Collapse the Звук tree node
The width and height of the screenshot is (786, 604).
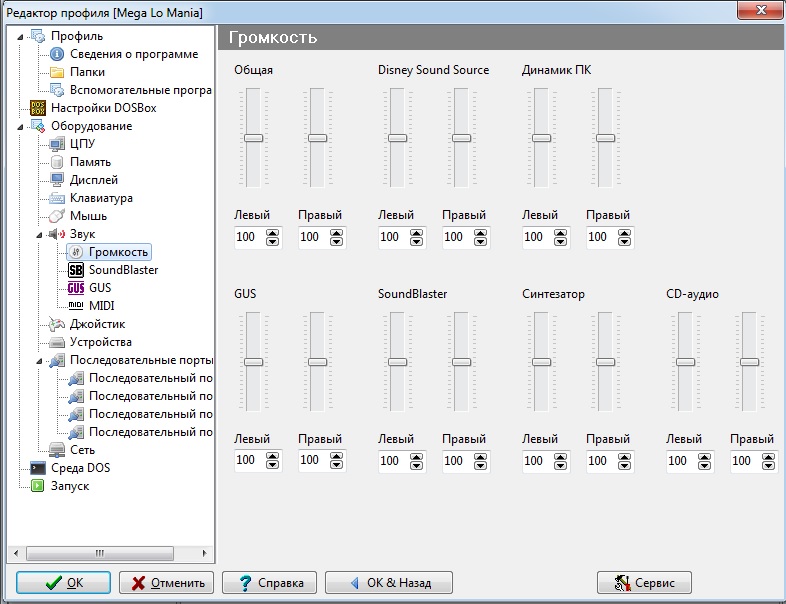coord(39,235)
